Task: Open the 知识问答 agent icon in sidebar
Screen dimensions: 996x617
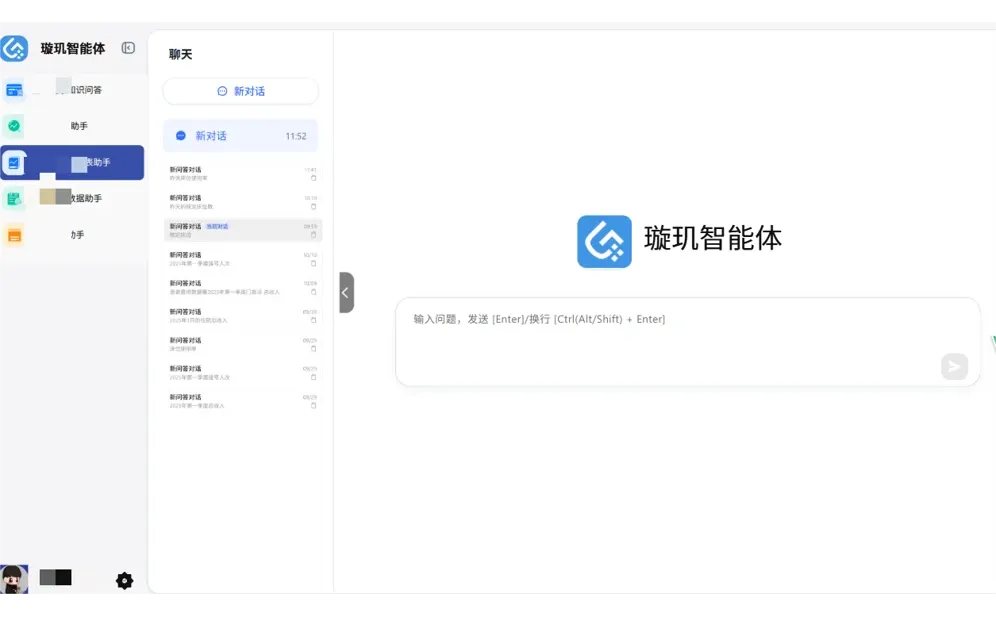Action: (14, 89)
